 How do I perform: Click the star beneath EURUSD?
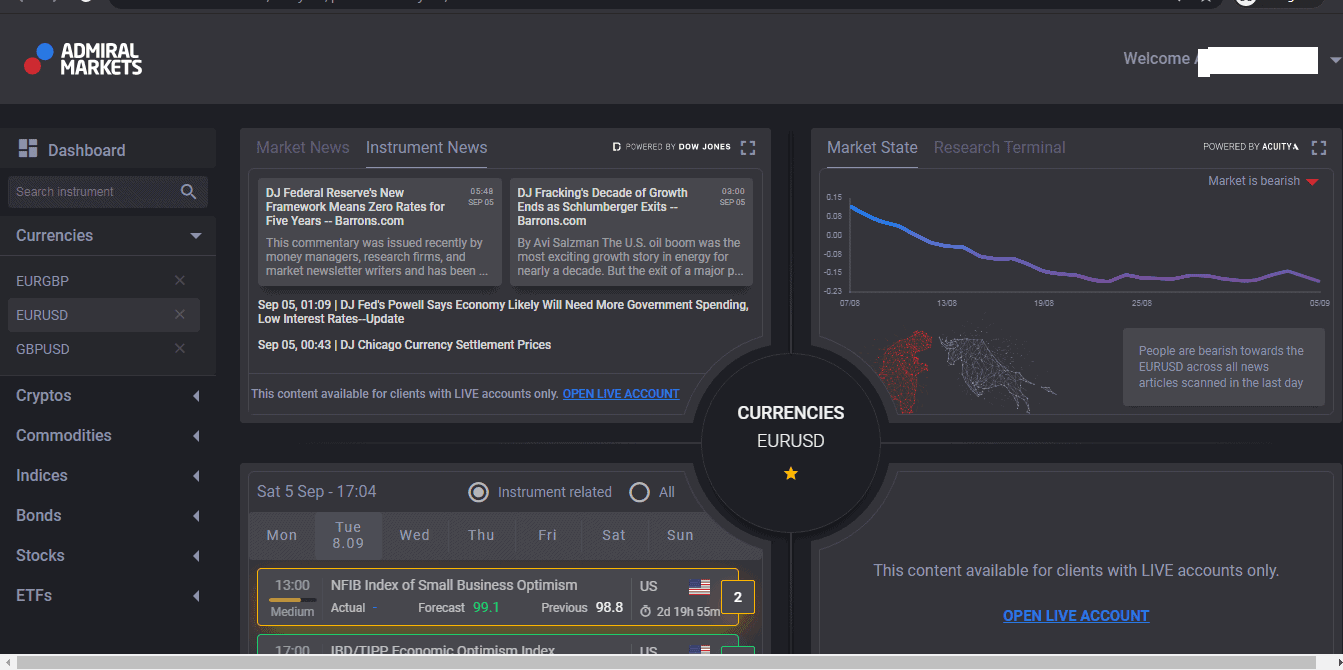790,473
